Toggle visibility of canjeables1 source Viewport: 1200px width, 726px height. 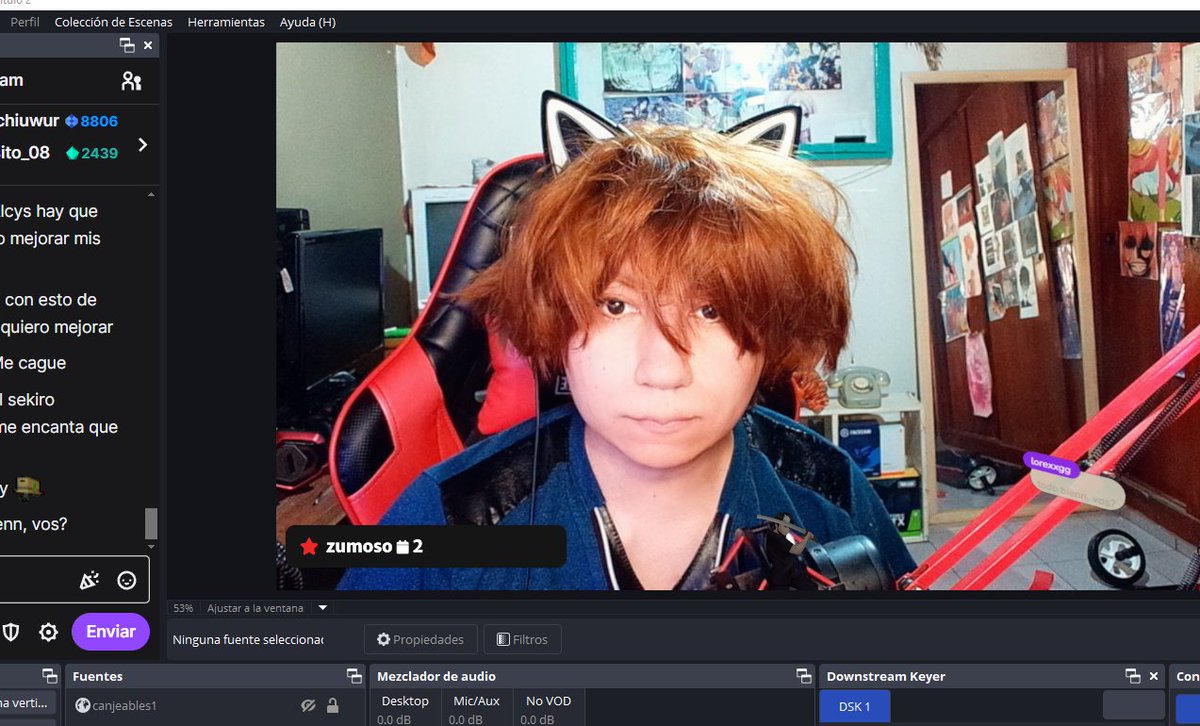(309, 706)
